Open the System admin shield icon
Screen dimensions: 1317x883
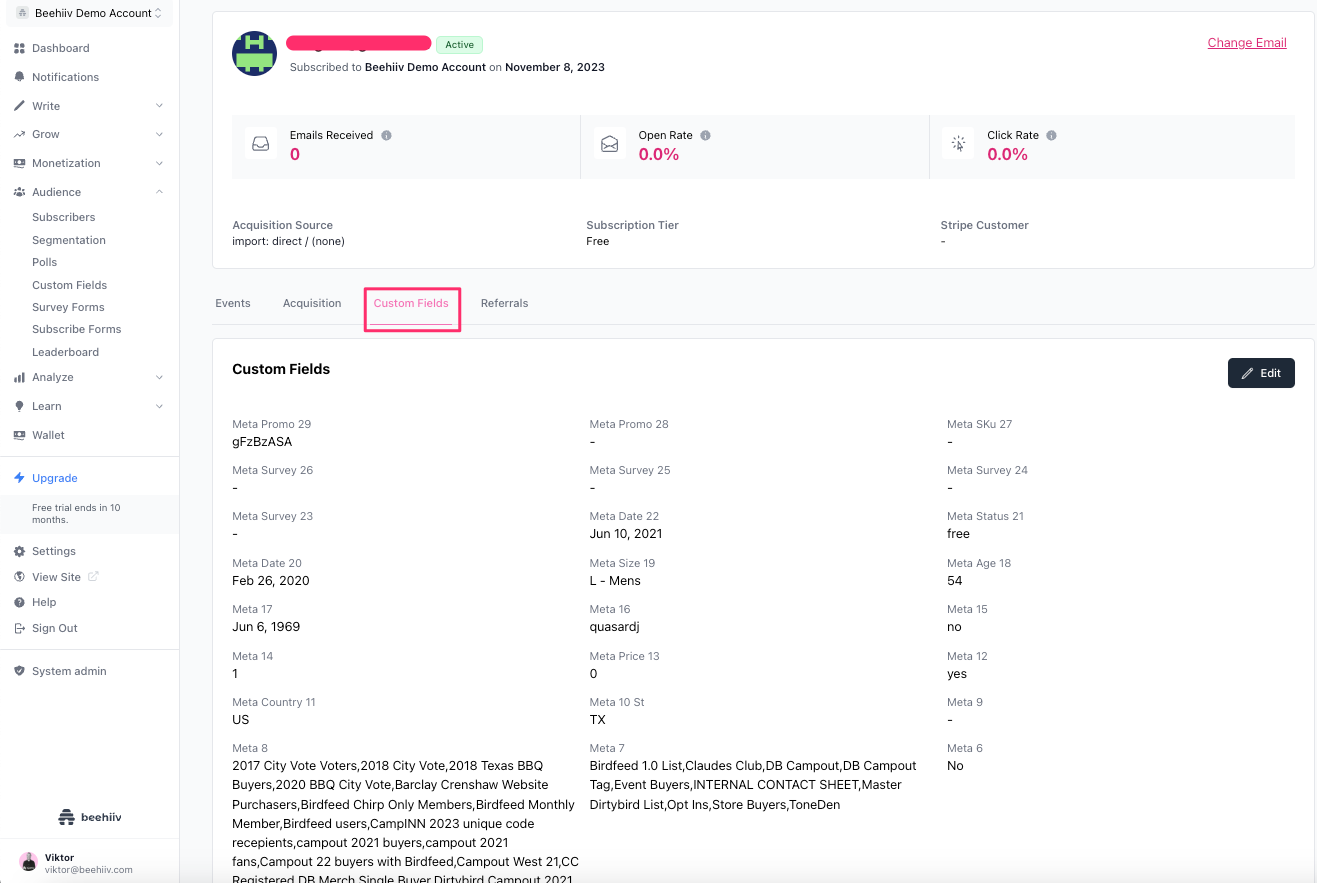pos(22,671)
